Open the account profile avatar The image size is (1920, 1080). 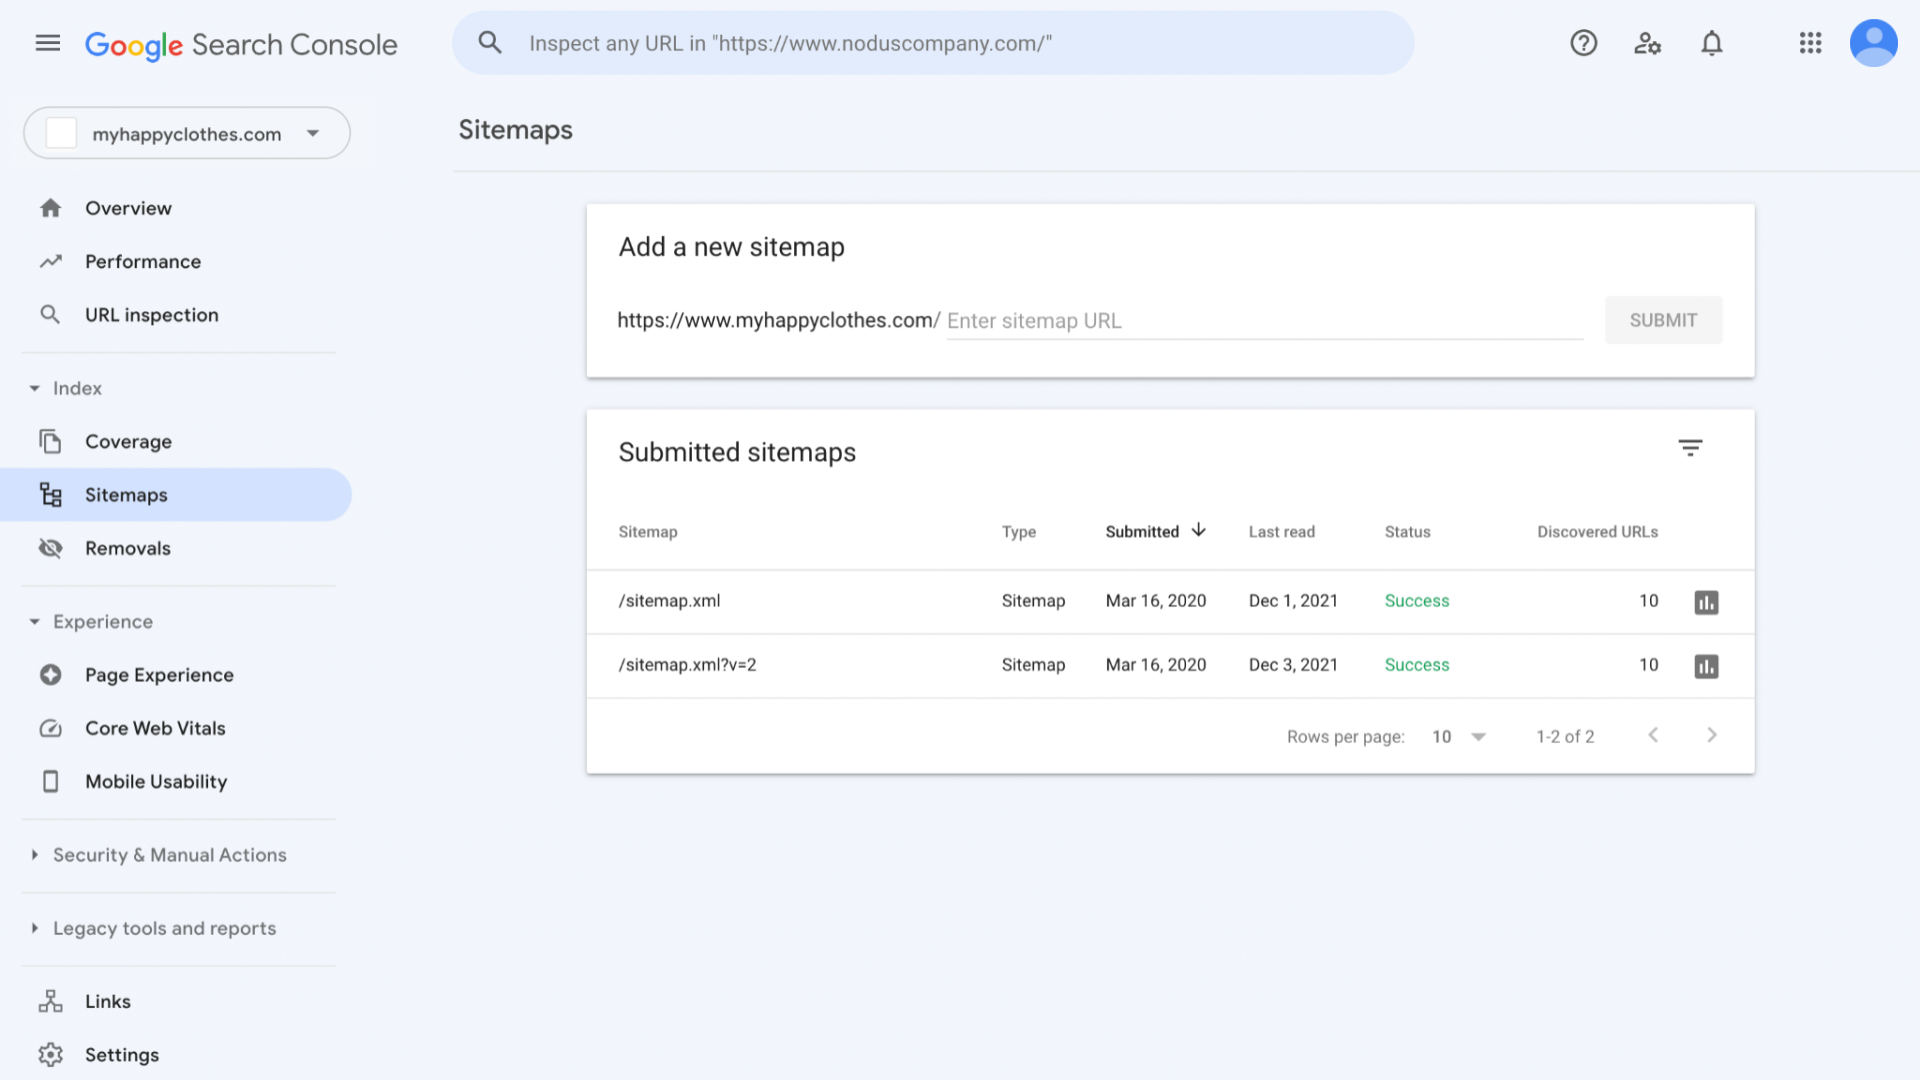[1873, 43]
